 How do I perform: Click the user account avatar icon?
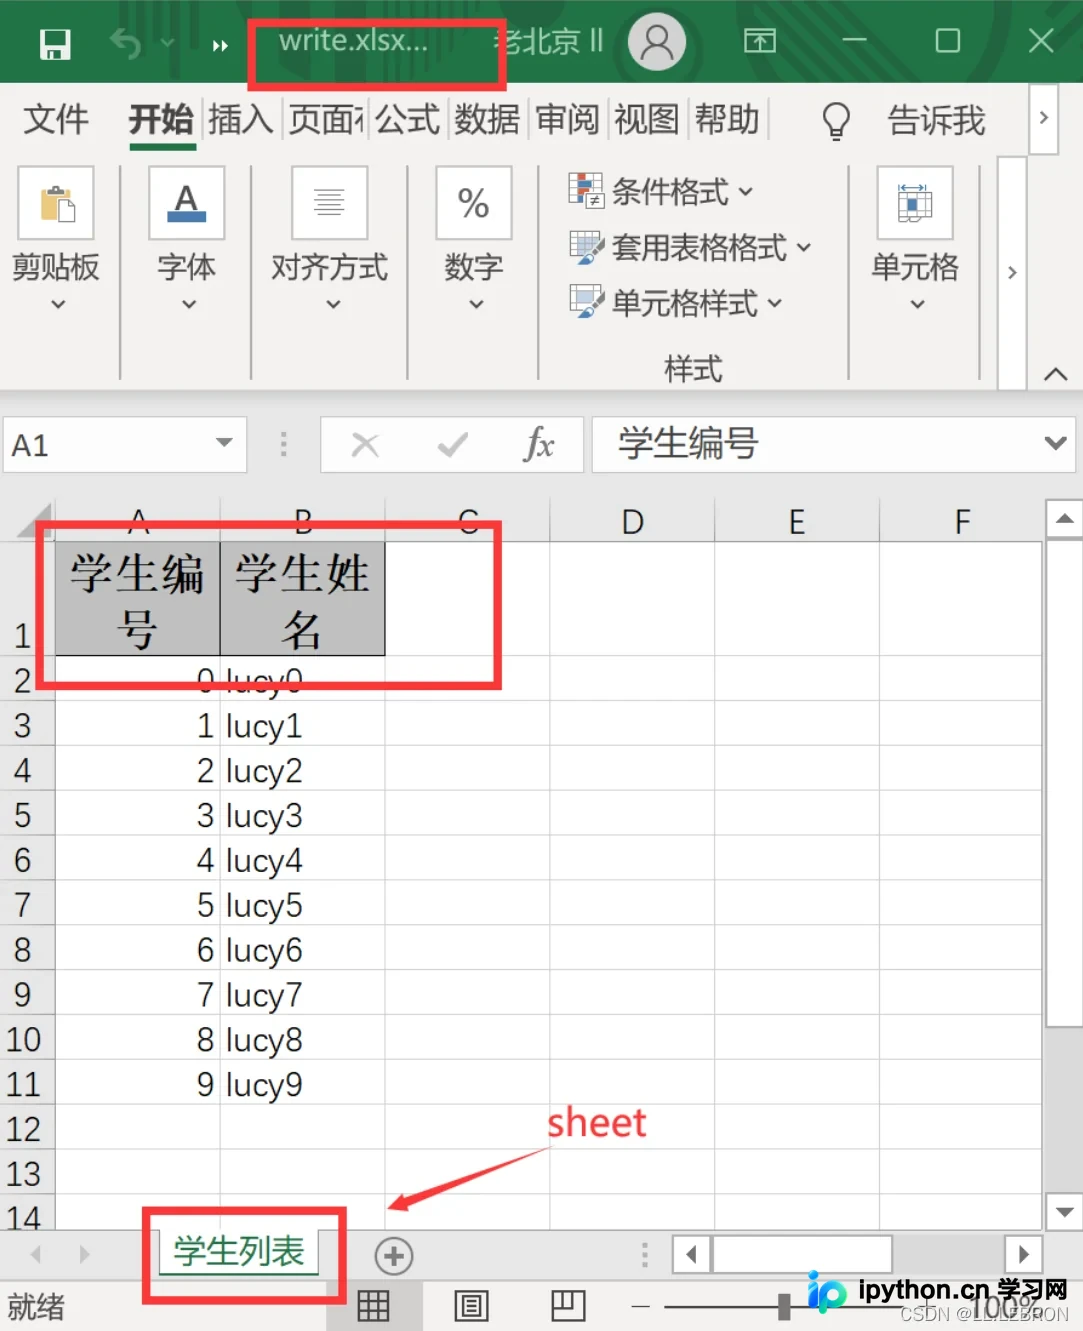click(656, 41)
